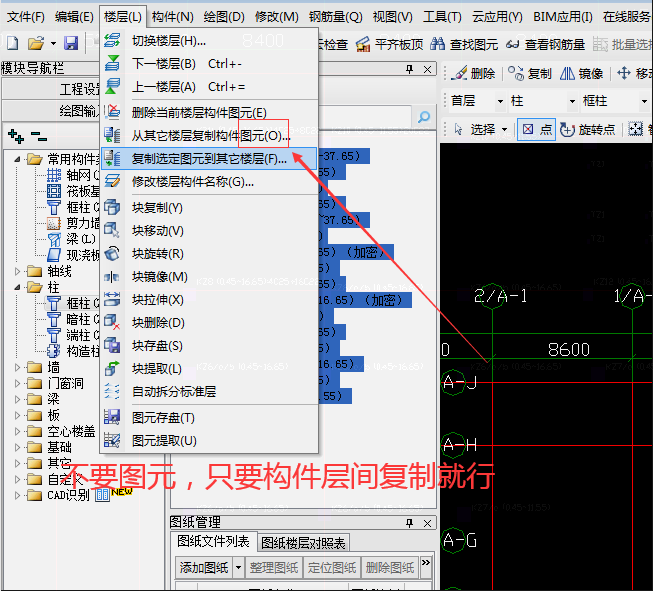Click the 整理图纸 button
Viewport: 653px width, 591px height.
[x=274, y=567]
